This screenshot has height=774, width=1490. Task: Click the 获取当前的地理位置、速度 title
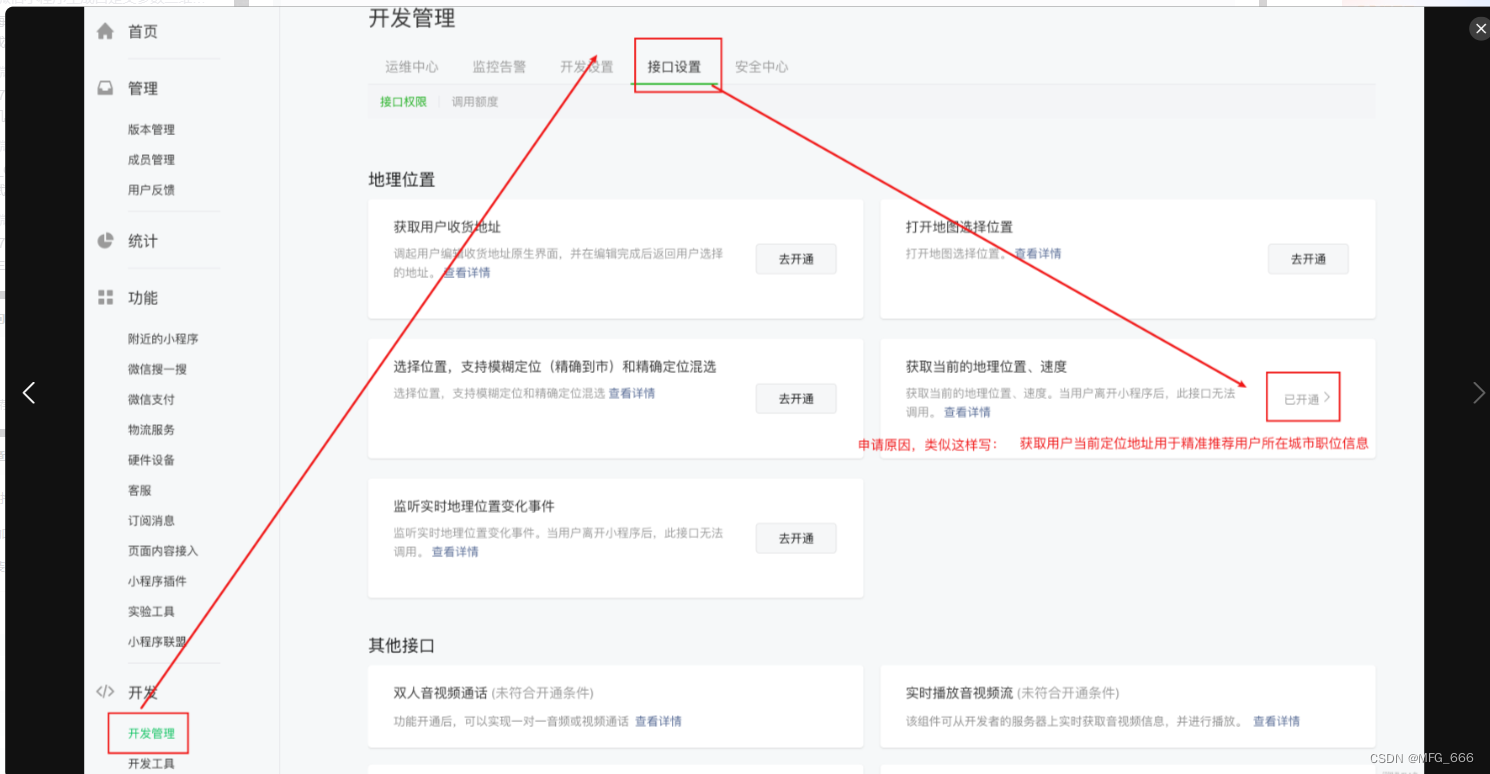[987, 367]
